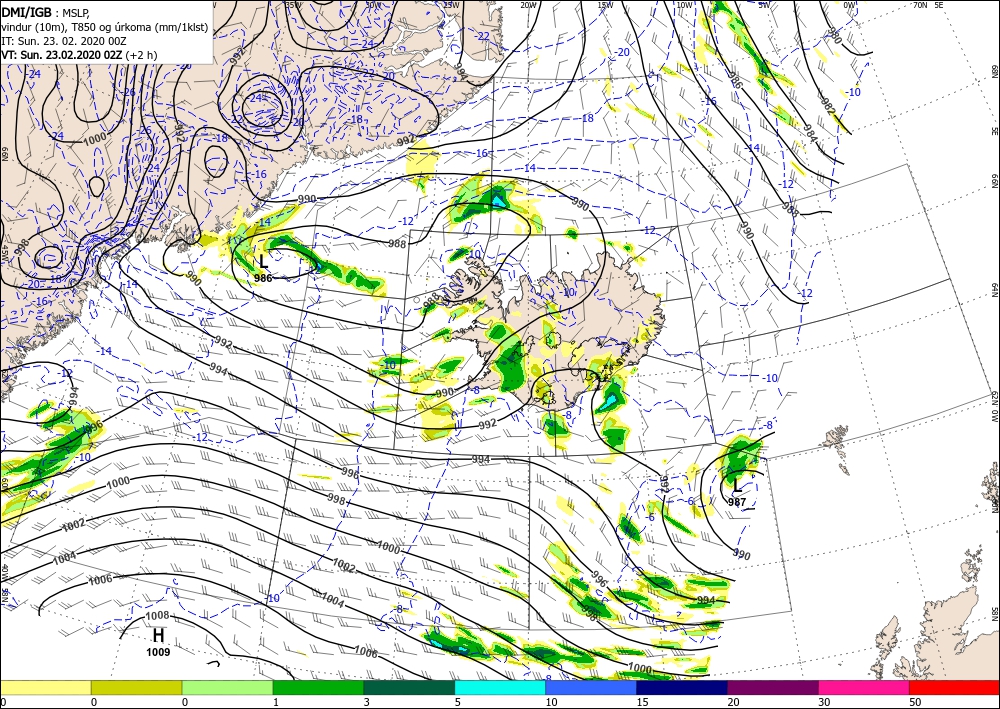The height and width of the screenshot is (709, 1000).
Task: Click the '30' tick label on the legend
Action: (825, 703)
